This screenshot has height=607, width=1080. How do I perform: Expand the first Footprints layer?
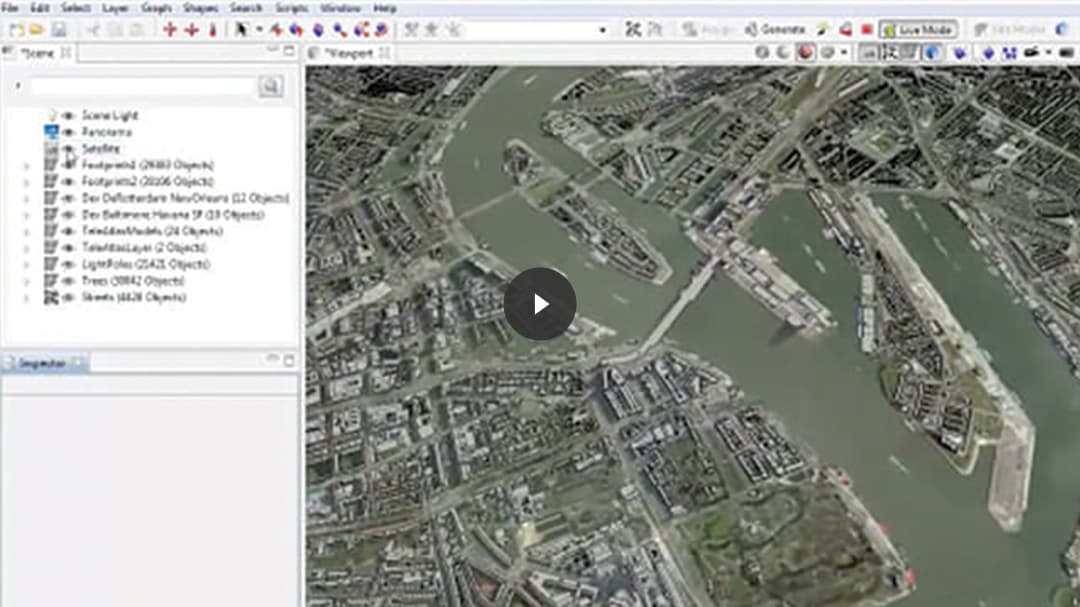[x=26, y=165]
